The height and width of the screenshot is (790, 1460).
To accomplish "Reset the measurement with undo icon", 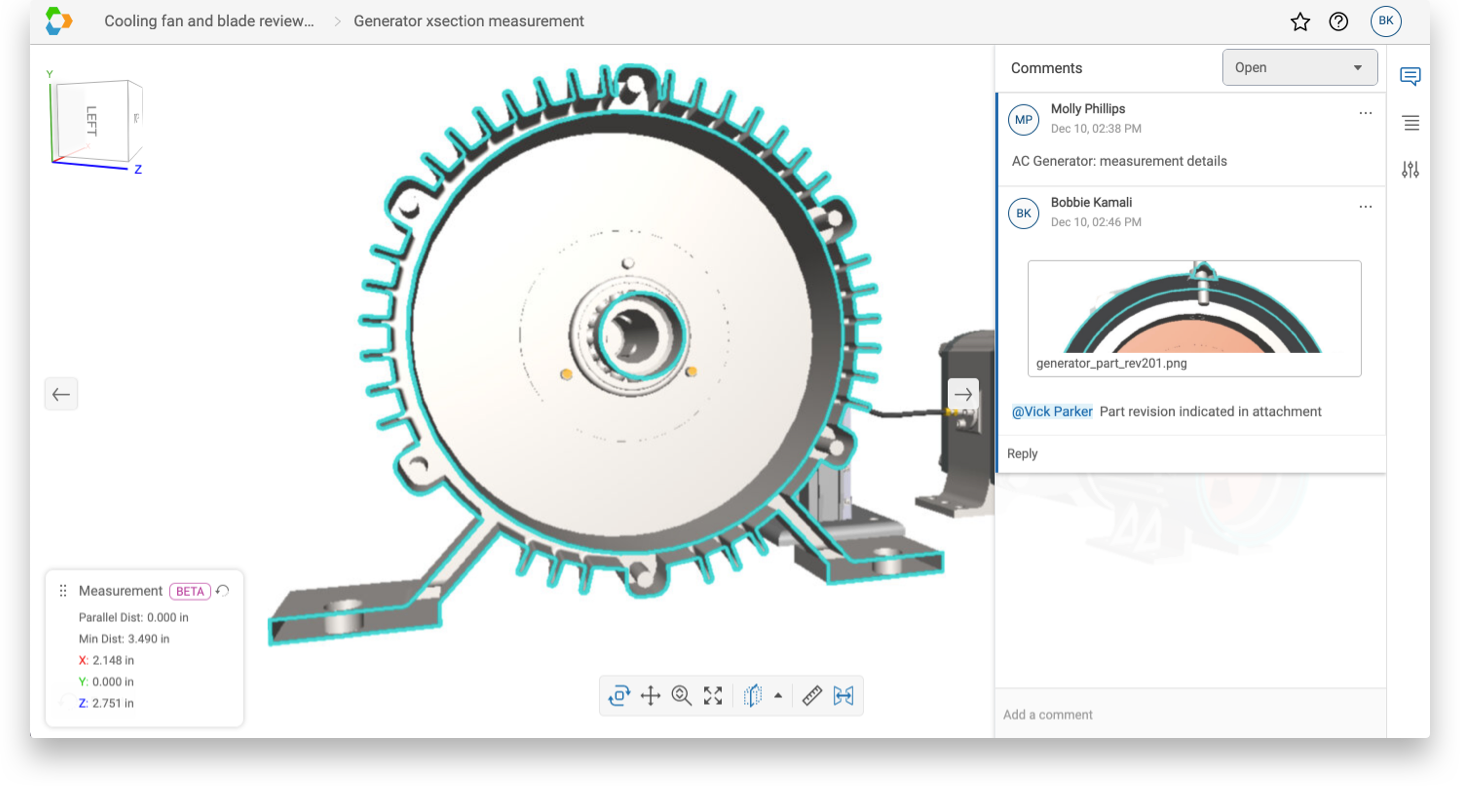I will [x=222, y=591].
